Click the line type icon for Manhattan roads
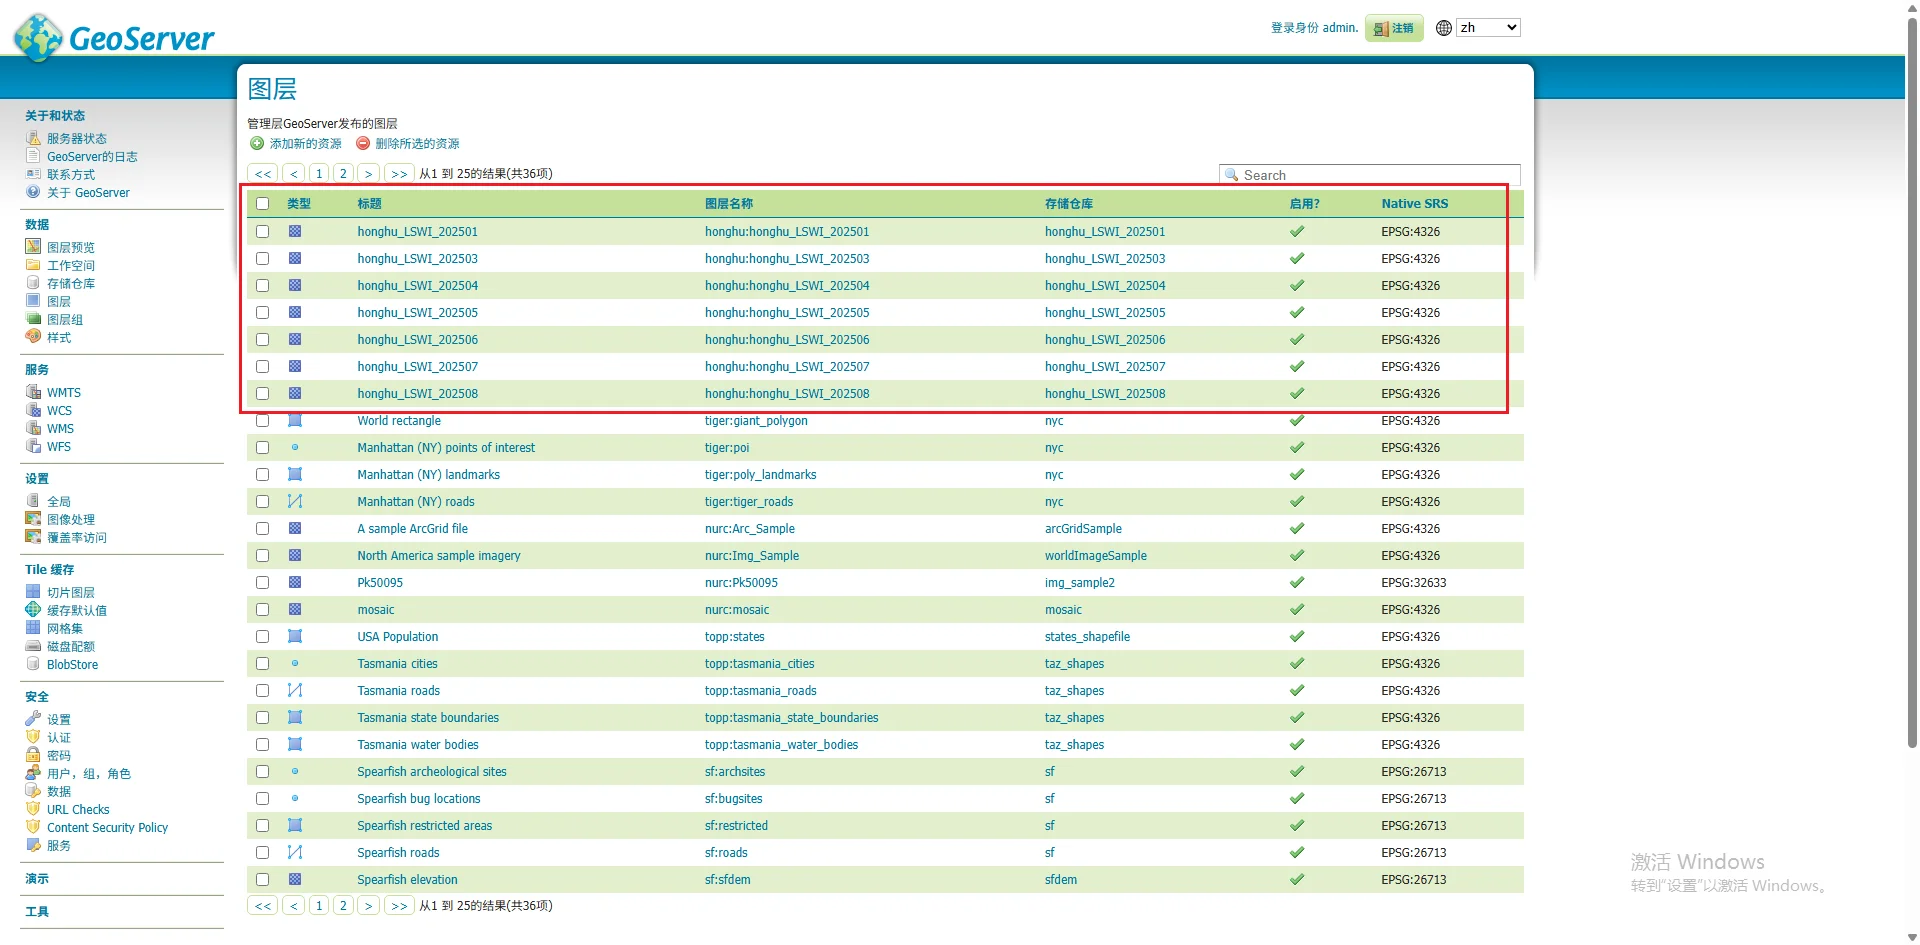Viewport: 1920px width, 945px height. 295,502
